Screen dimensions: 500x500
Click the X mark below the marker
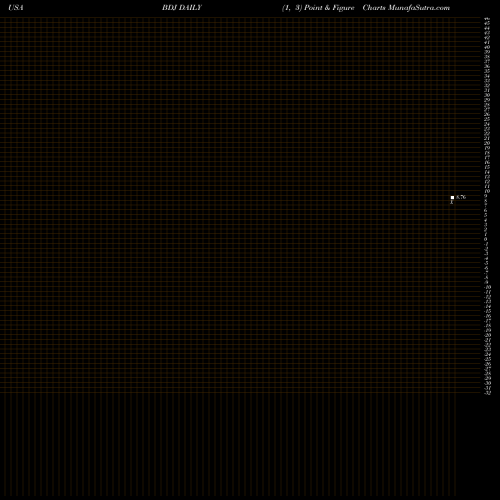[452, 202]
